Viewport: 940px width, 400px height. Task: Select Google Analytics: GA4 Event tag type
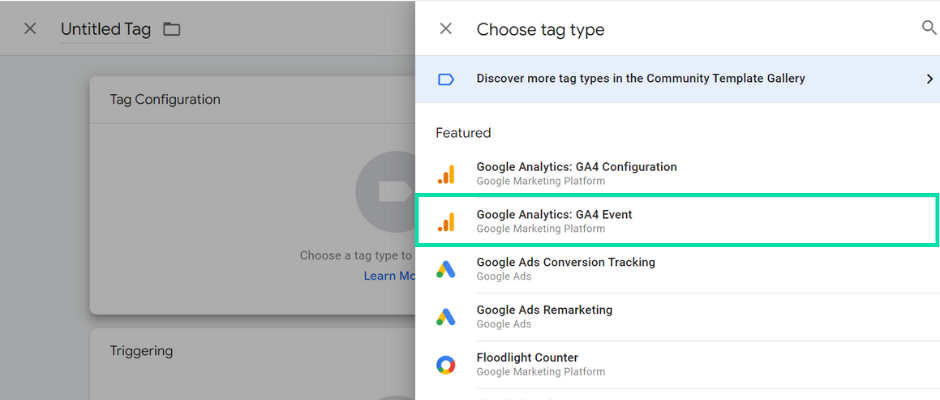click(554, 215)
